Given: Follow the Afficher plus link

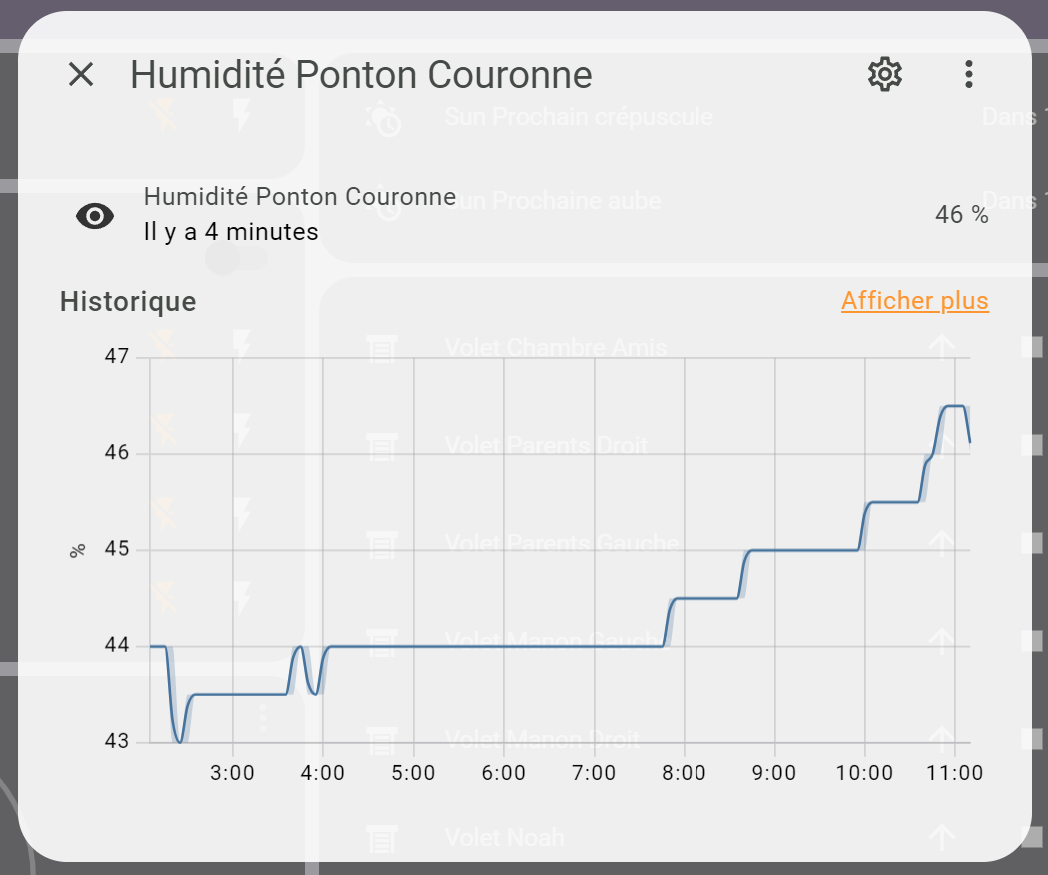Looking at the screenshot, I should (914, 301).
